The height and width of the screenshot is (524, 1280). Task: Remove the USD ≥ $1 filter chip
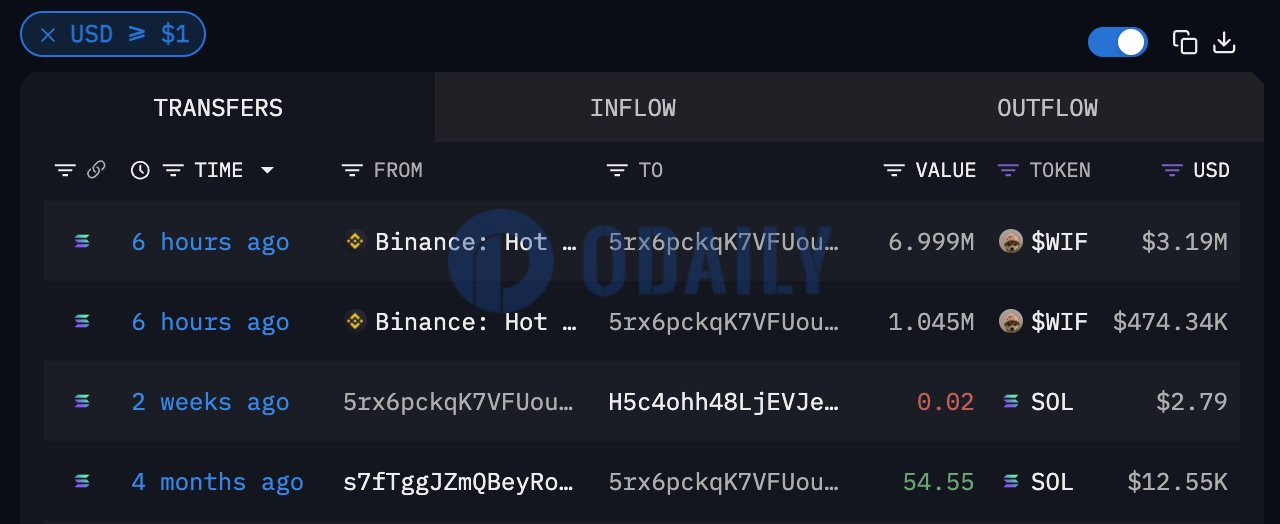coord(48,35)
